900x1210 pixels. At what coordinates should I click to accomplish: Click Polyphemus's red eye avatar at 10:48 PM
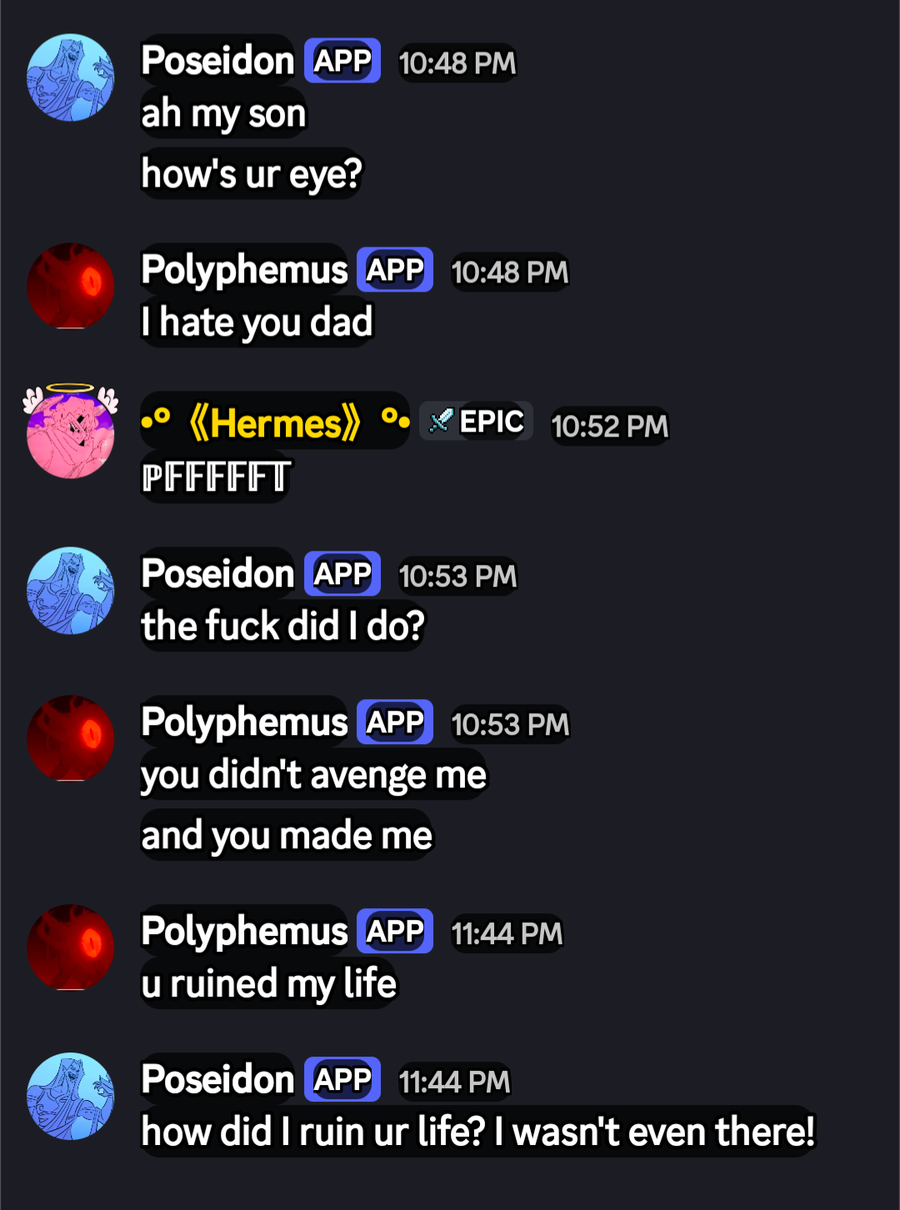[x=70, y=286]
